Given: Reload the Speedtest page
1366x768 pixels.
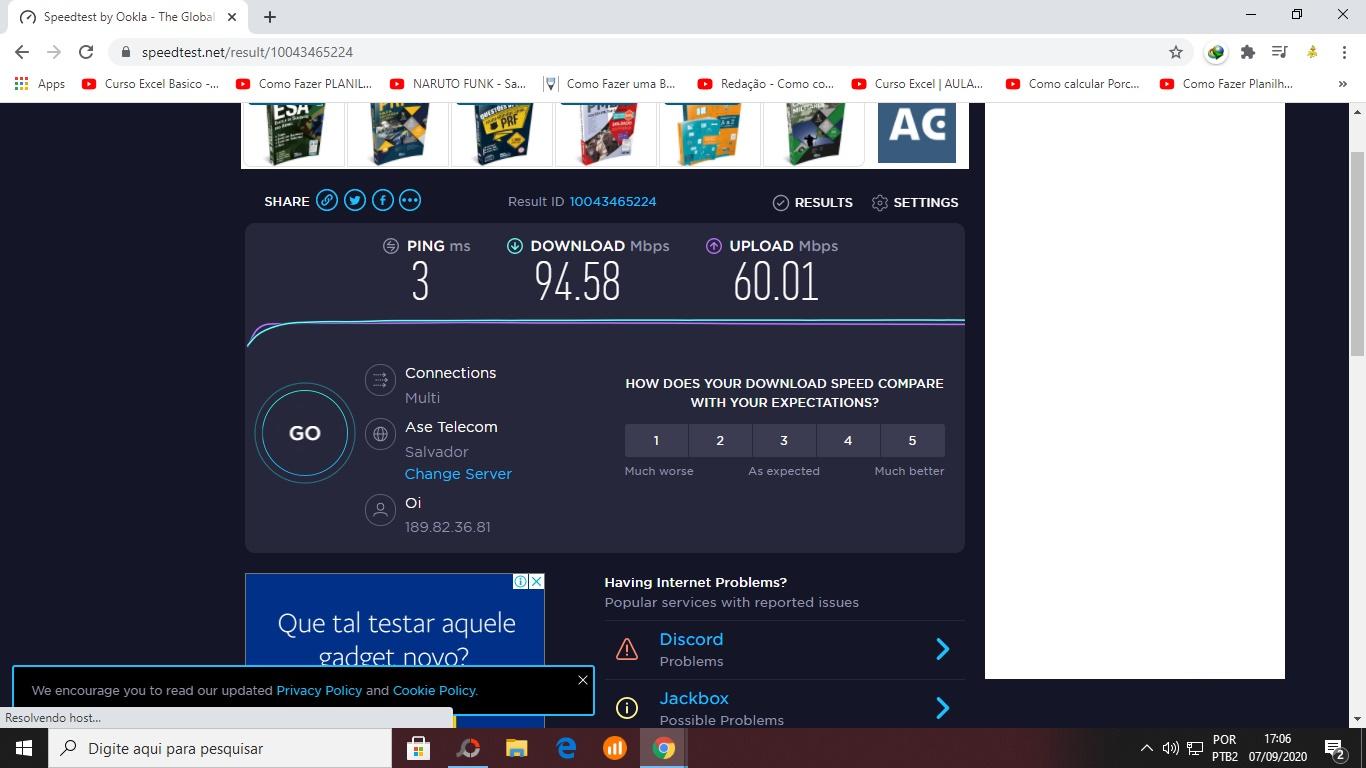Looking at the screenshot, I should point(86,52).
